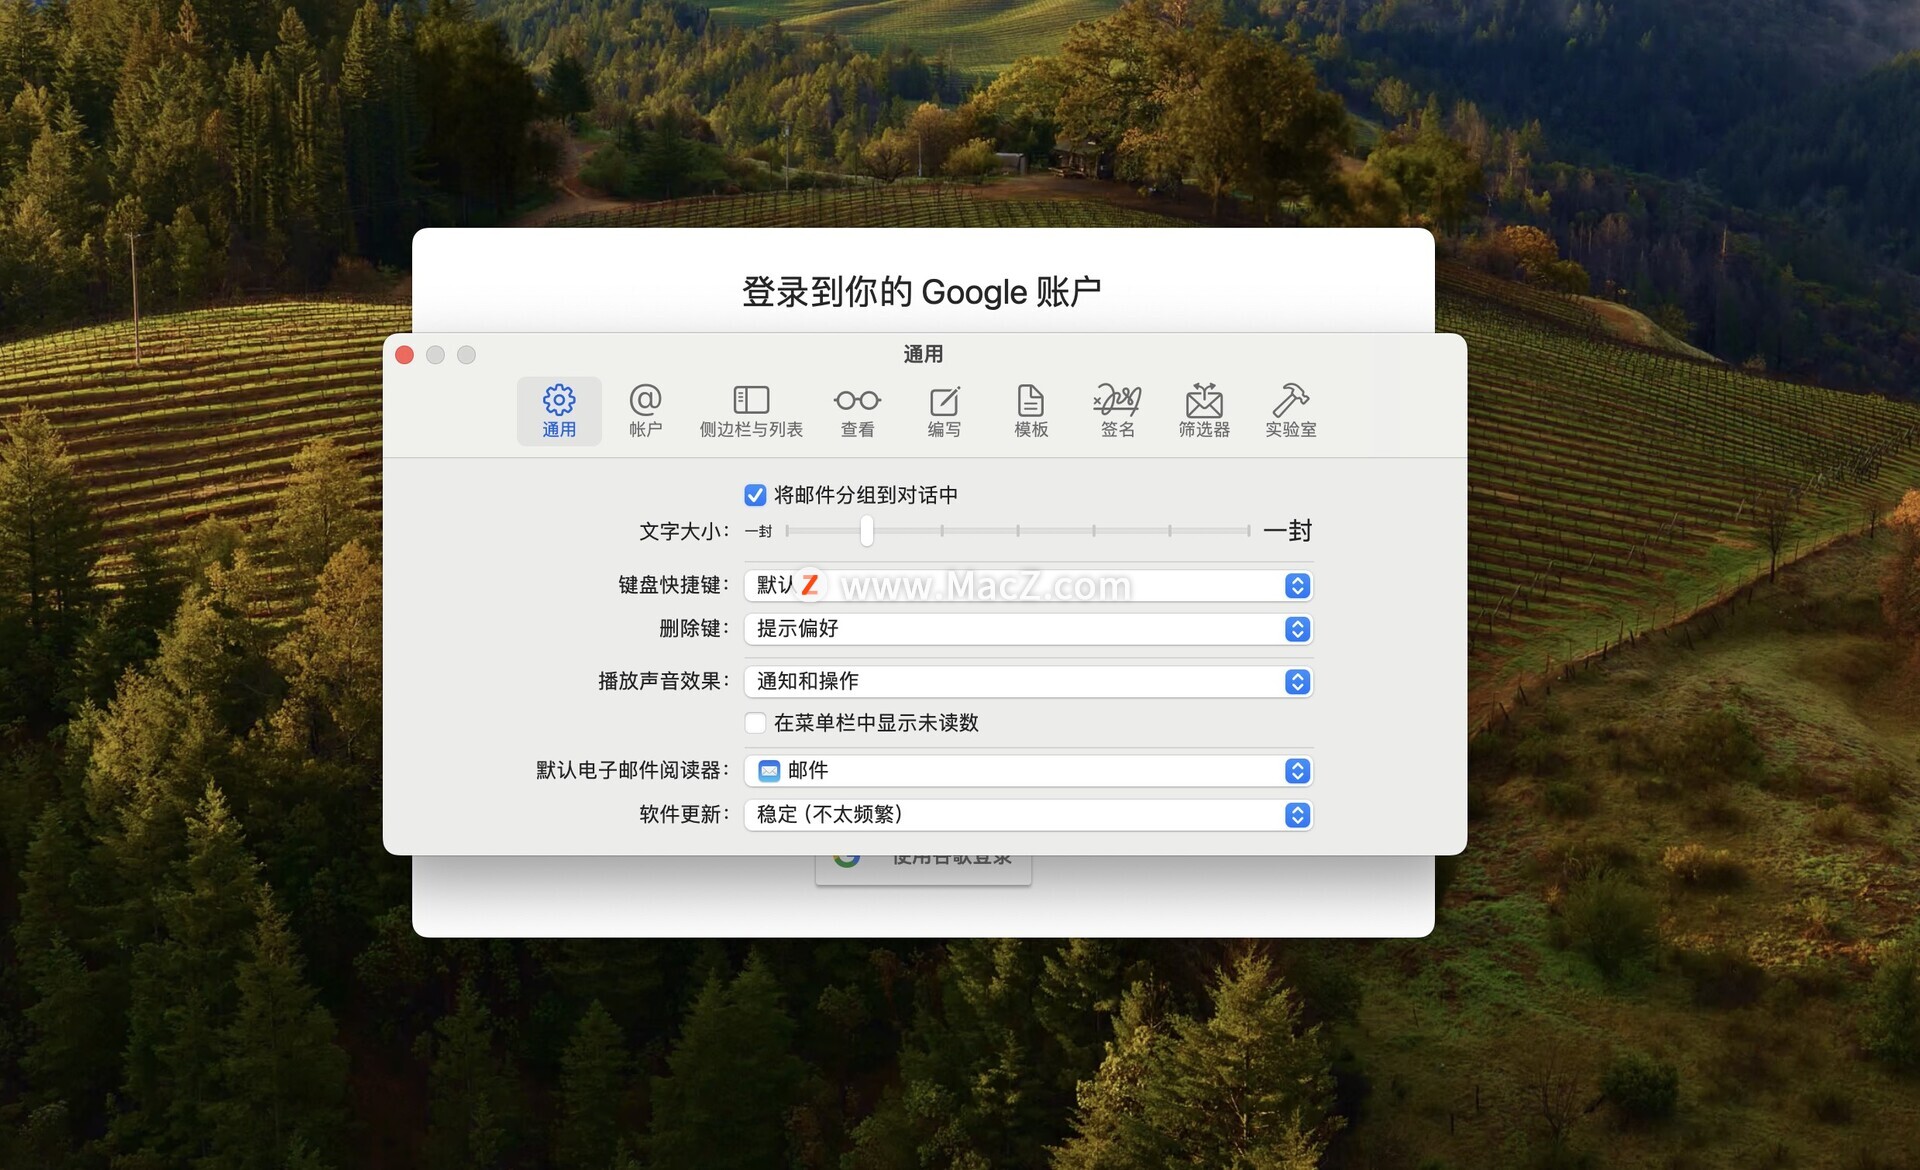This screenshot has height=1170, width=1920.
Task: Open the 软件更新 dropdown
Action: point(1028,815)
